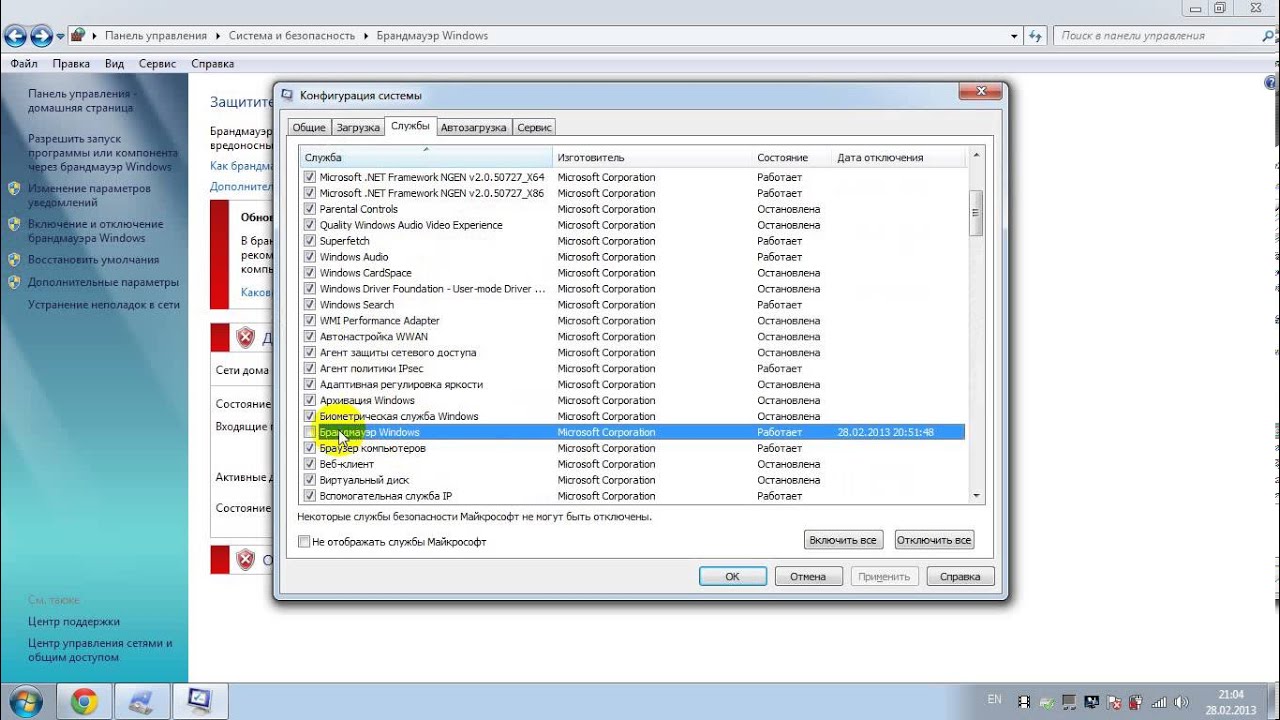Sort by the Изготовитель column header
Image resolution: width=1280 pixels, height=720 pixels.
pyautogui.click(x=652, y=157)
